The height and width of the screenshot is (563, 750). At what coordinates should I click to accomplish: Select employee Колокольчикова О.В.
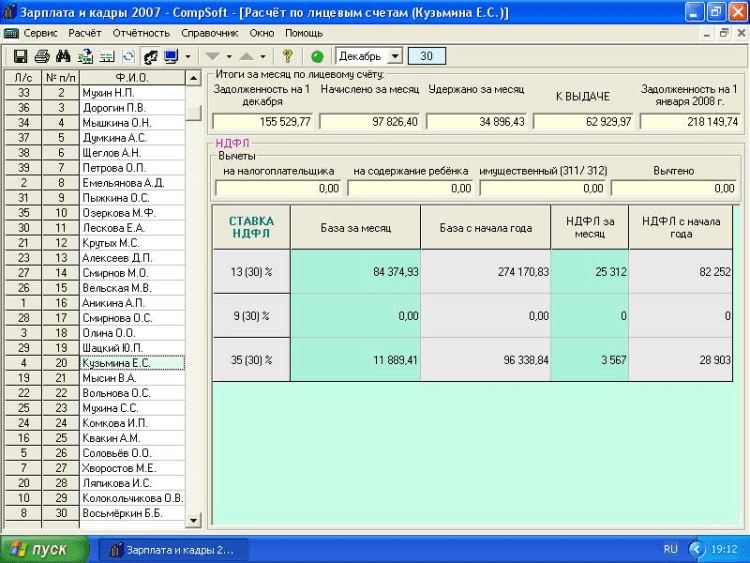point(132,498)
